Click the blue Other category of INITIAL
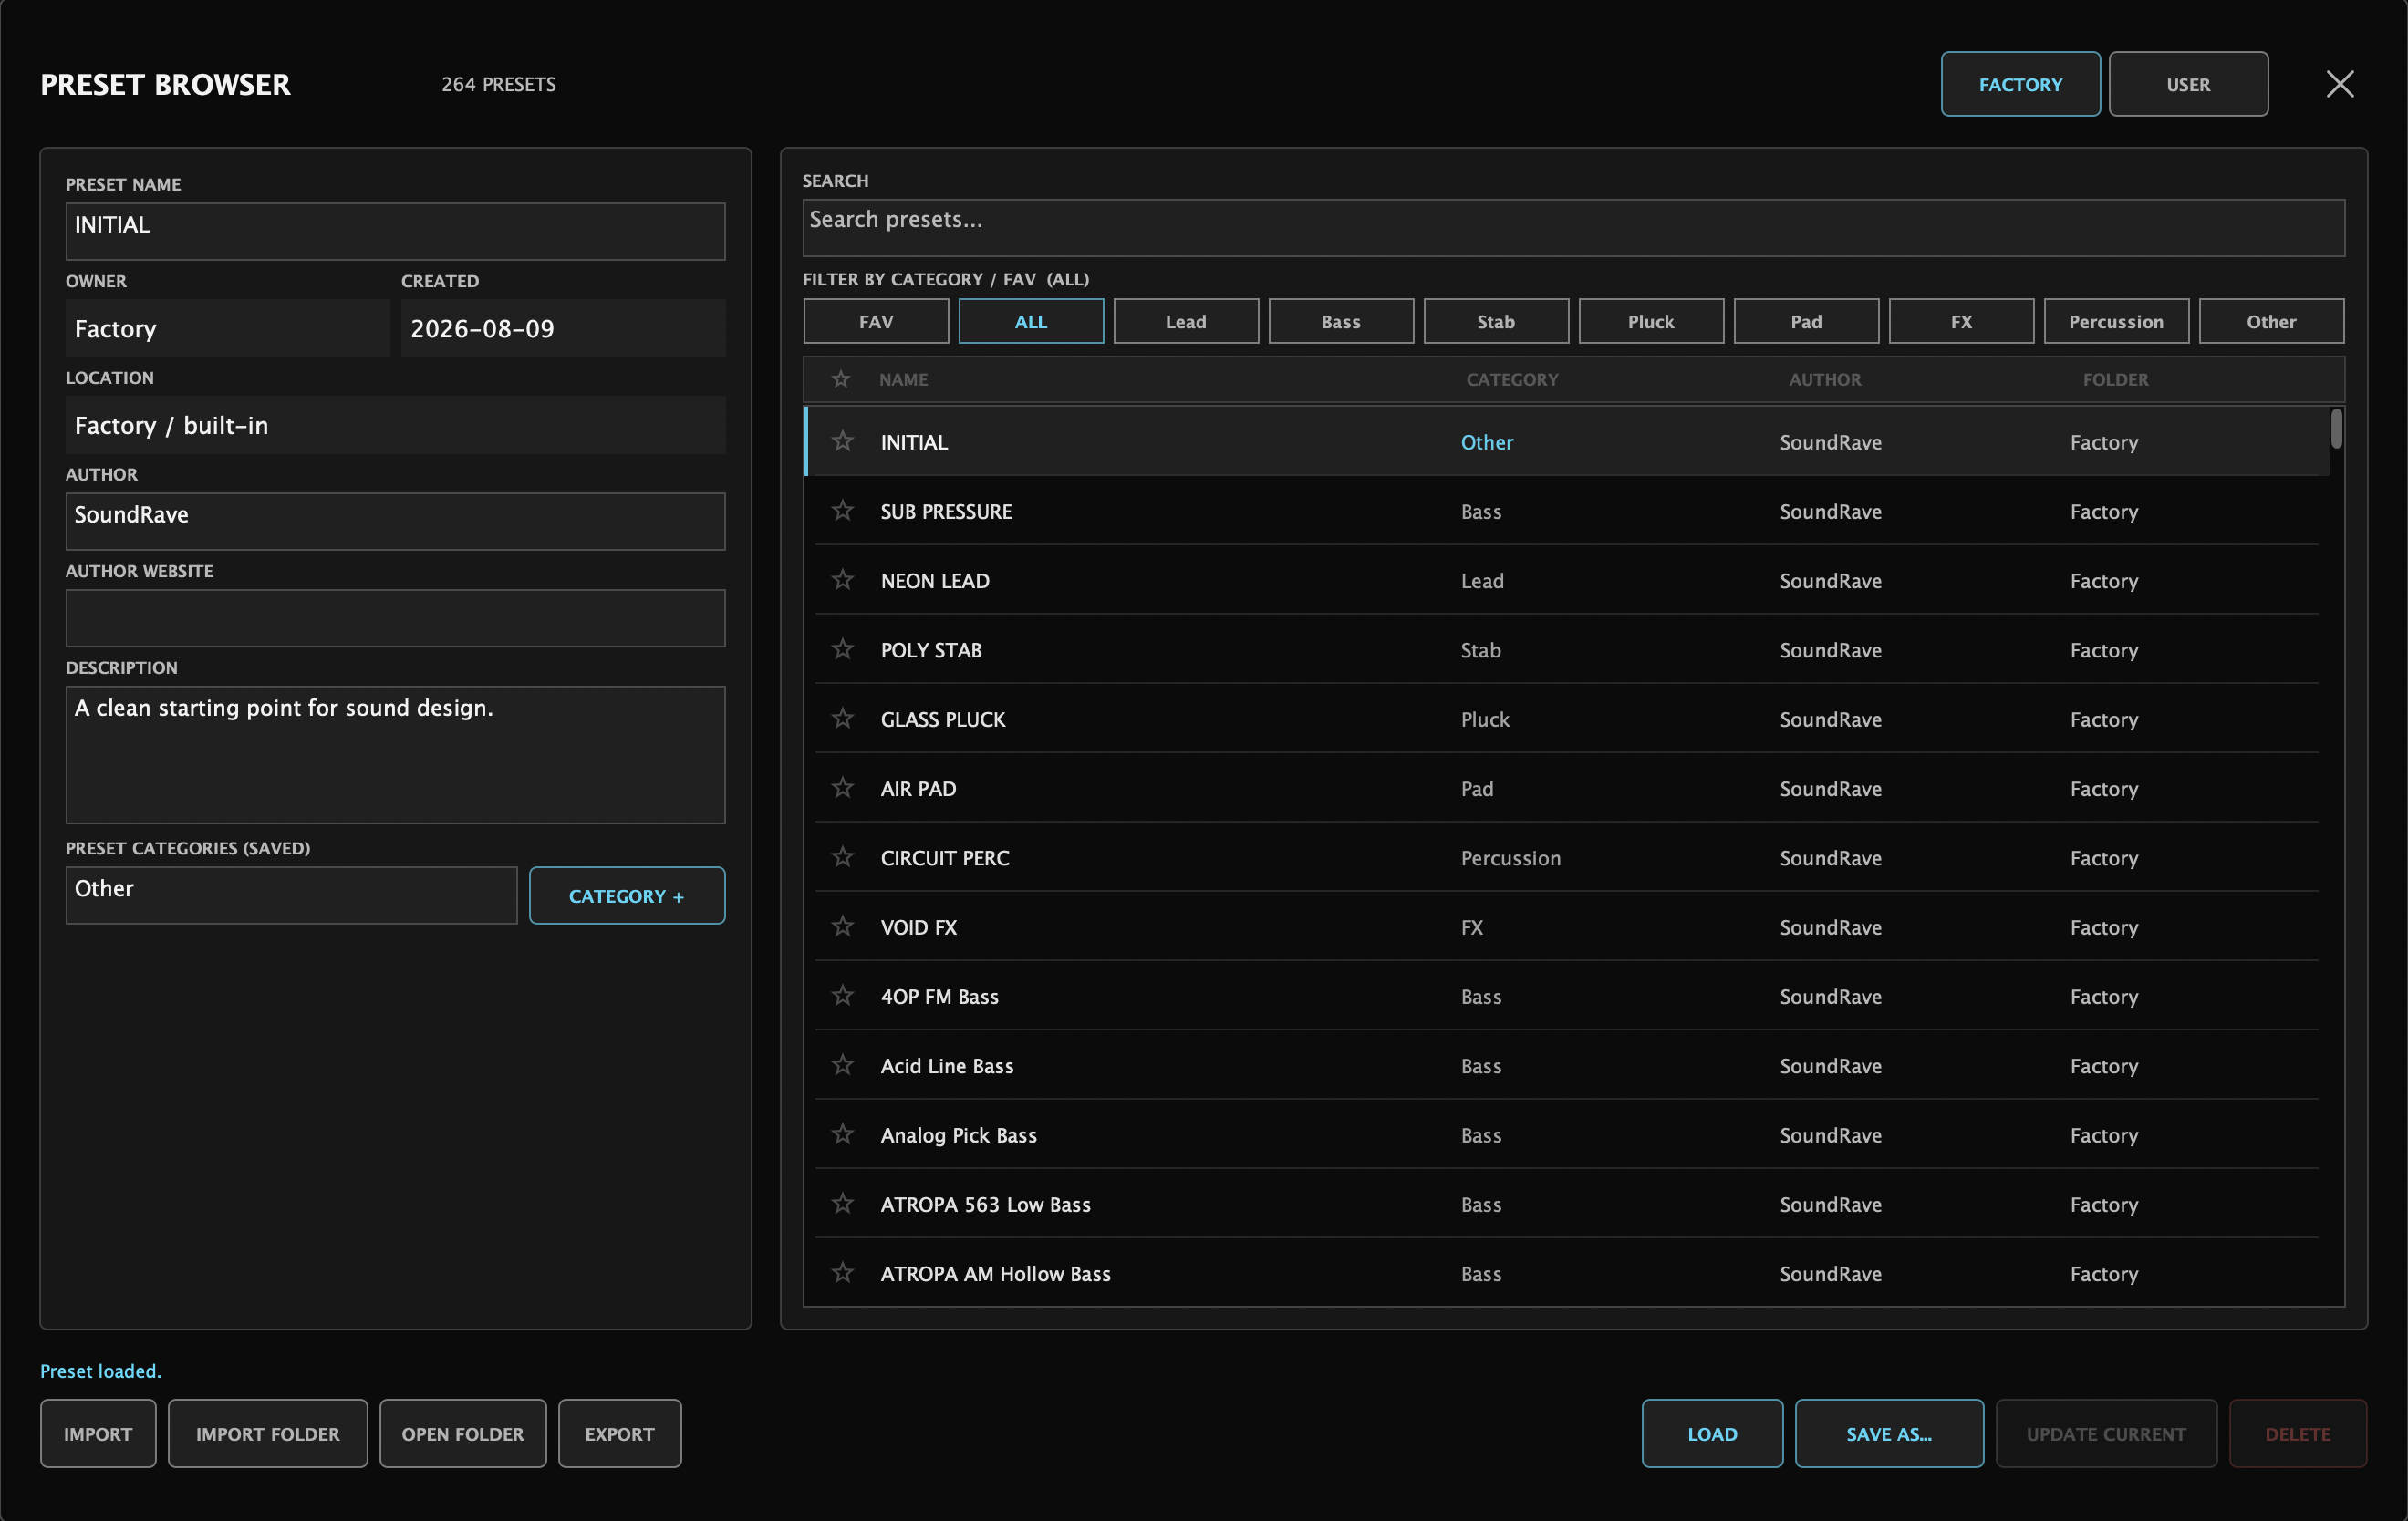The width and height of the screenshot is (2408, 1521). [x=1486, y=442]
